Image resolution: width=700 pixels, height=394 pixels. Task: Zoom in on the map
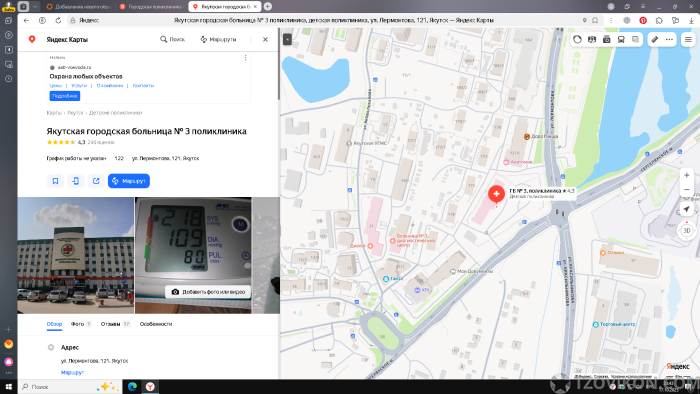pyautogui.click(x=687, y=175)
